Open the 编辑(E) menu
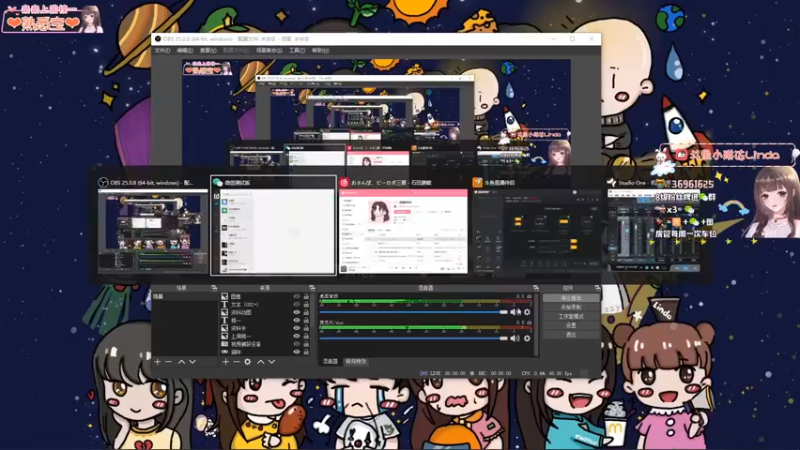This screenshot has height=450, width=800. 185,51
